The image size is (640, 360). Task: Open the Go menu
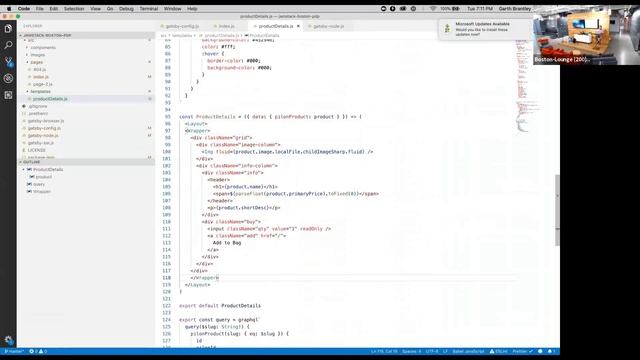pyautogui.click(x=110, y=9)
